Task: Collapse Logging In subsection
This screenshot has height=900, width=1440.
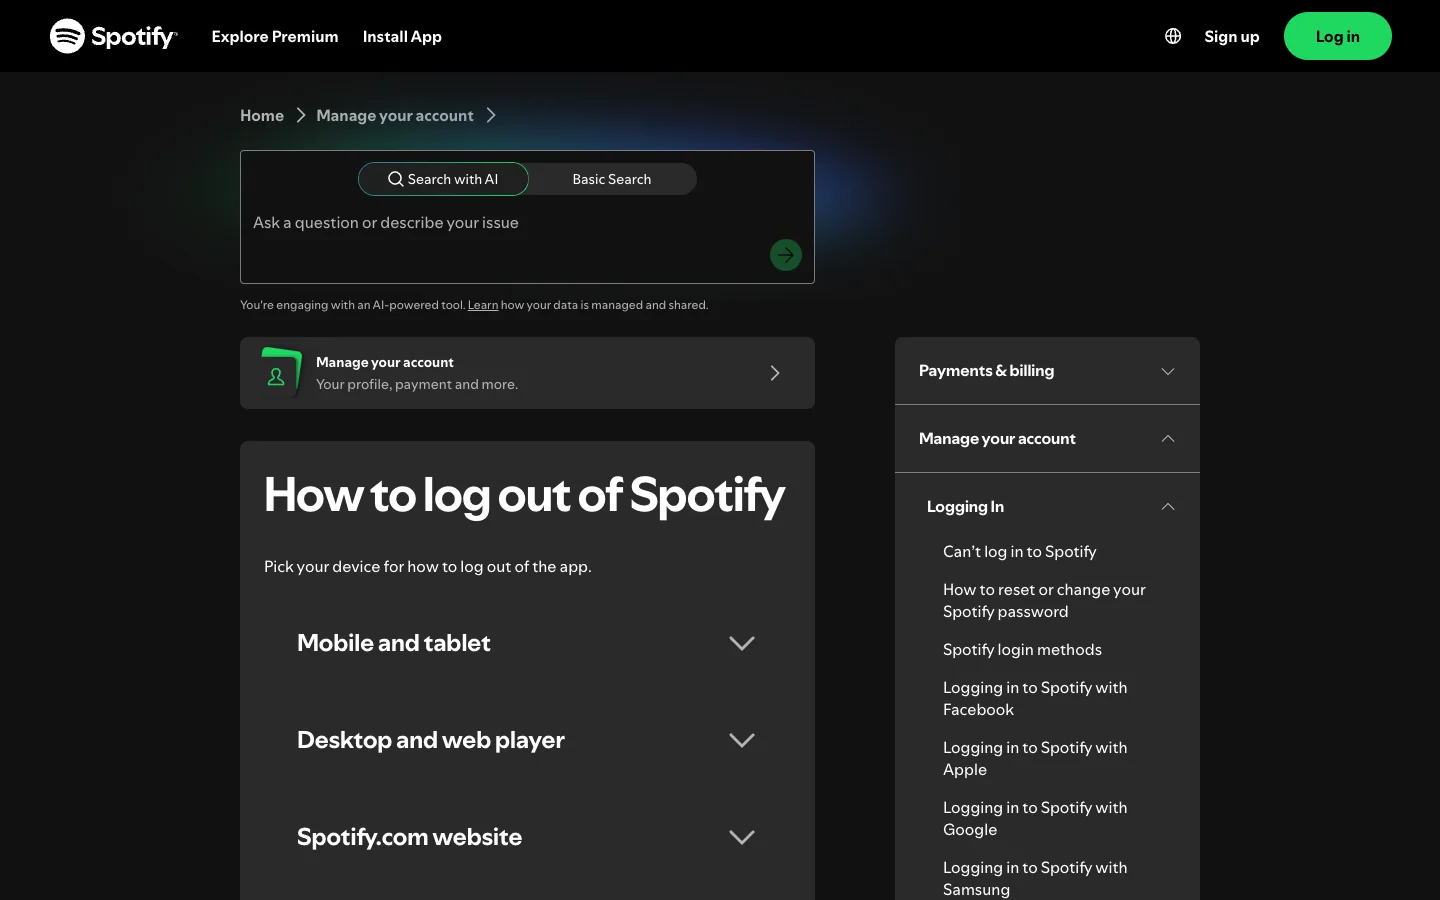Action: tap(1047, 507)
